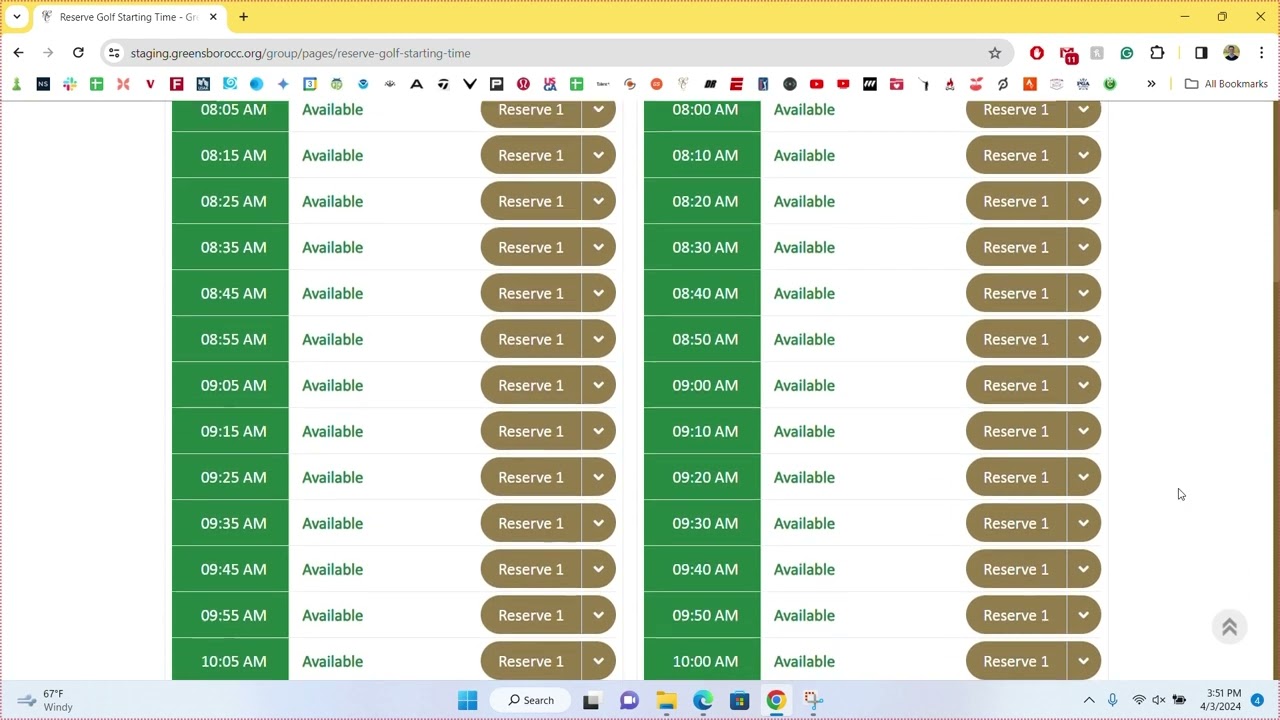Select the Reserve Golf Starting Time tab
1280x720 pixels.
point(125,17)
